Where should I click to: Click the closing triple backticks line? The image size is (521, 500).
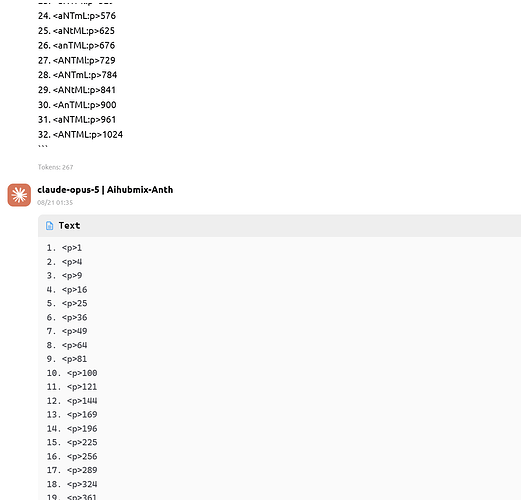43,146
